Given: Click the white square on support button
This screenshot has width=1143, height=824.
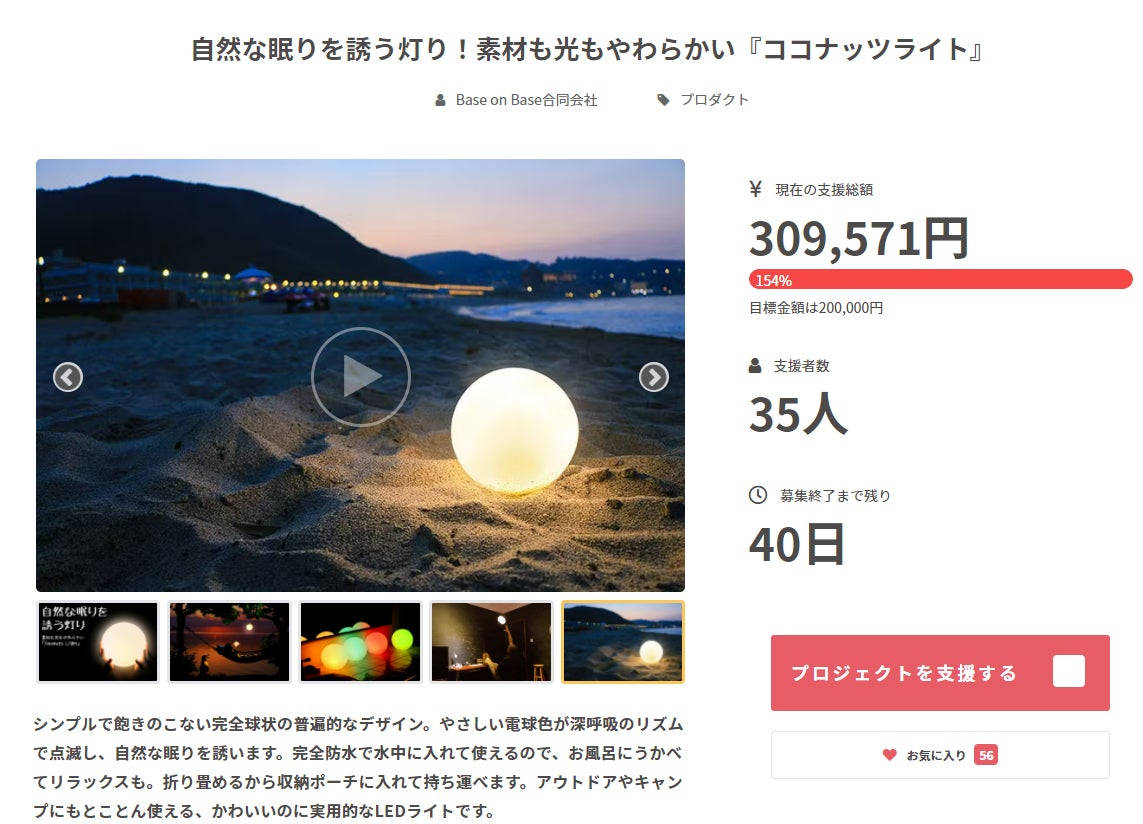Looking at the screenshot, I should pos(1069,671).
